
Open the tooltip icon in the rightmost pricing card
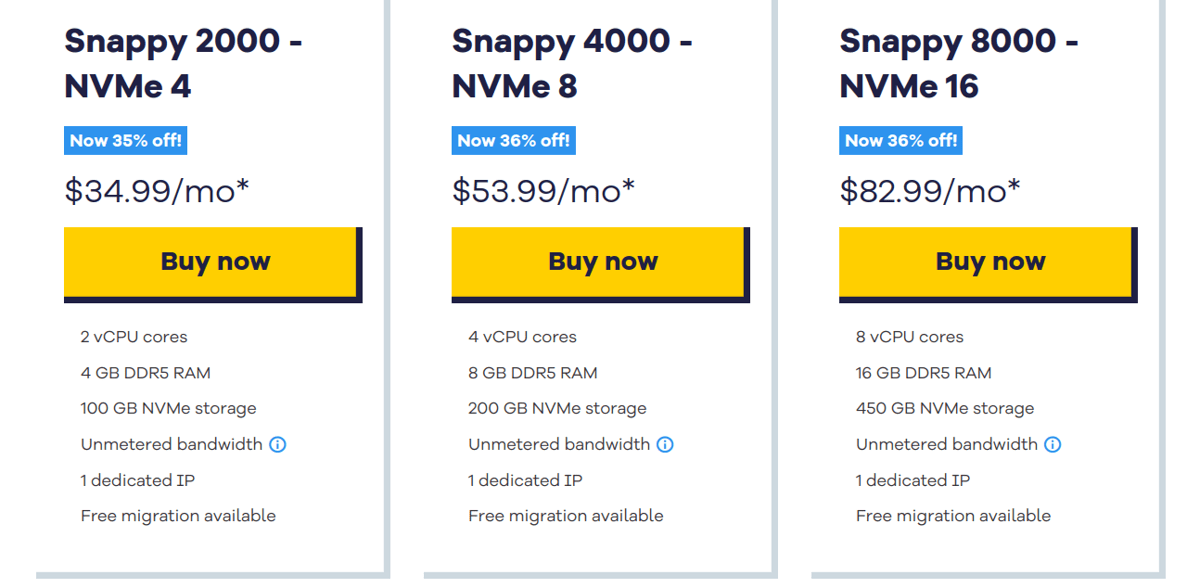1052,444
